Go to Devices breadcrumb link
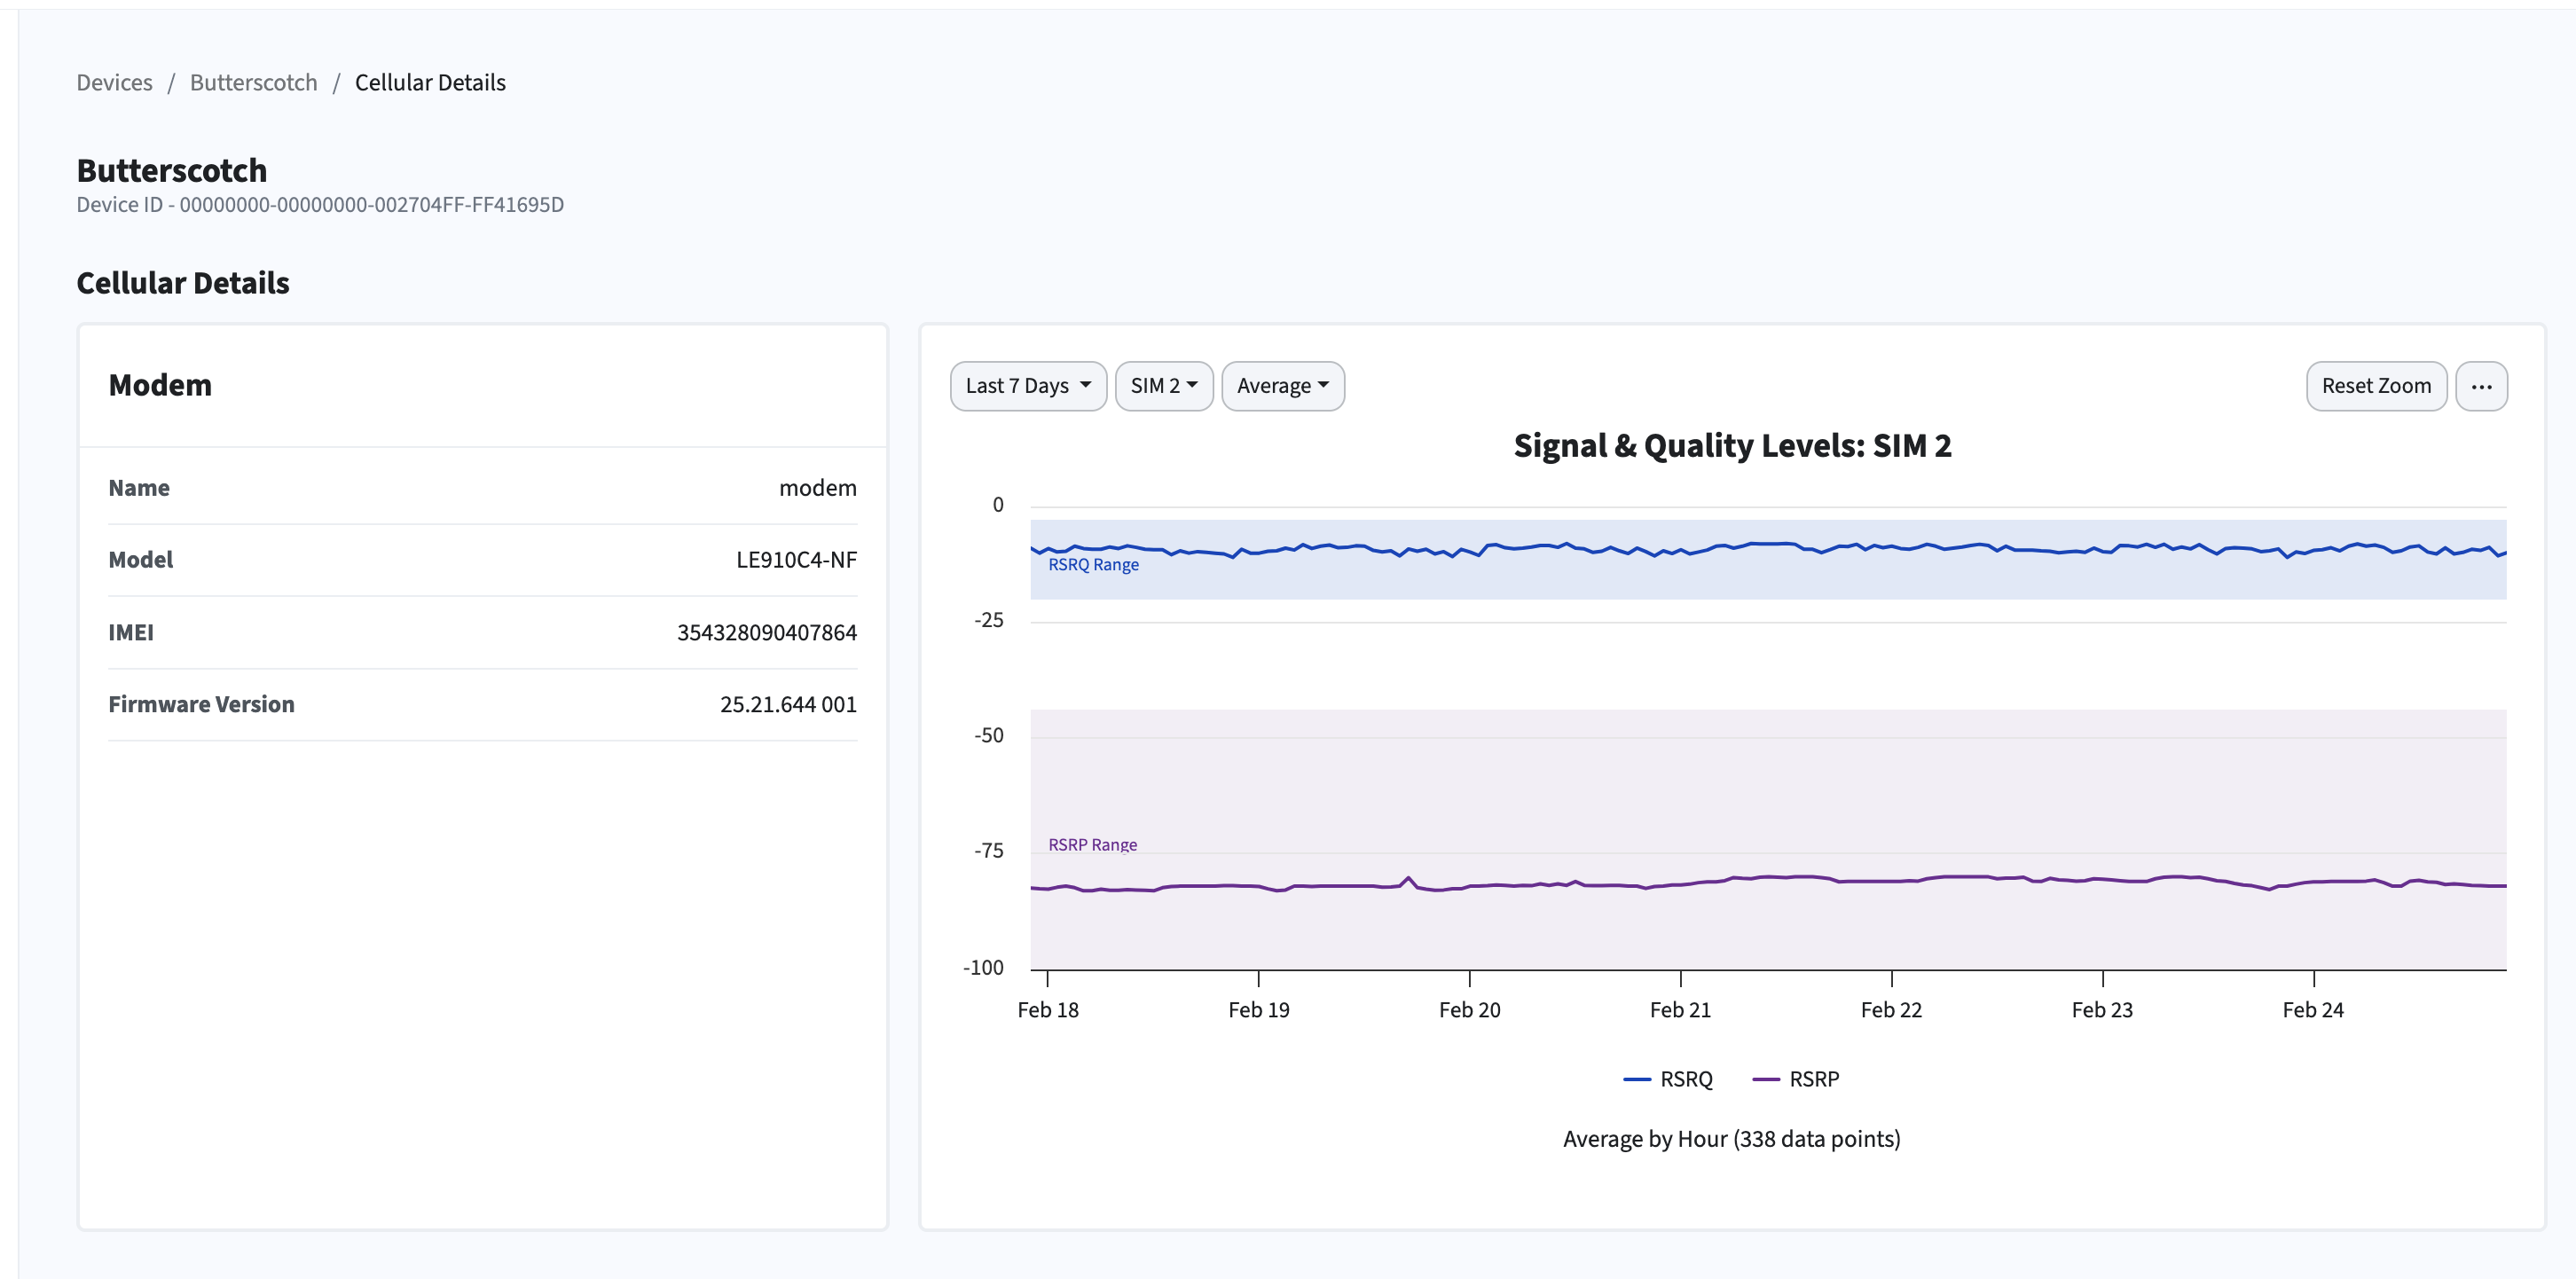 click(114, 82)
